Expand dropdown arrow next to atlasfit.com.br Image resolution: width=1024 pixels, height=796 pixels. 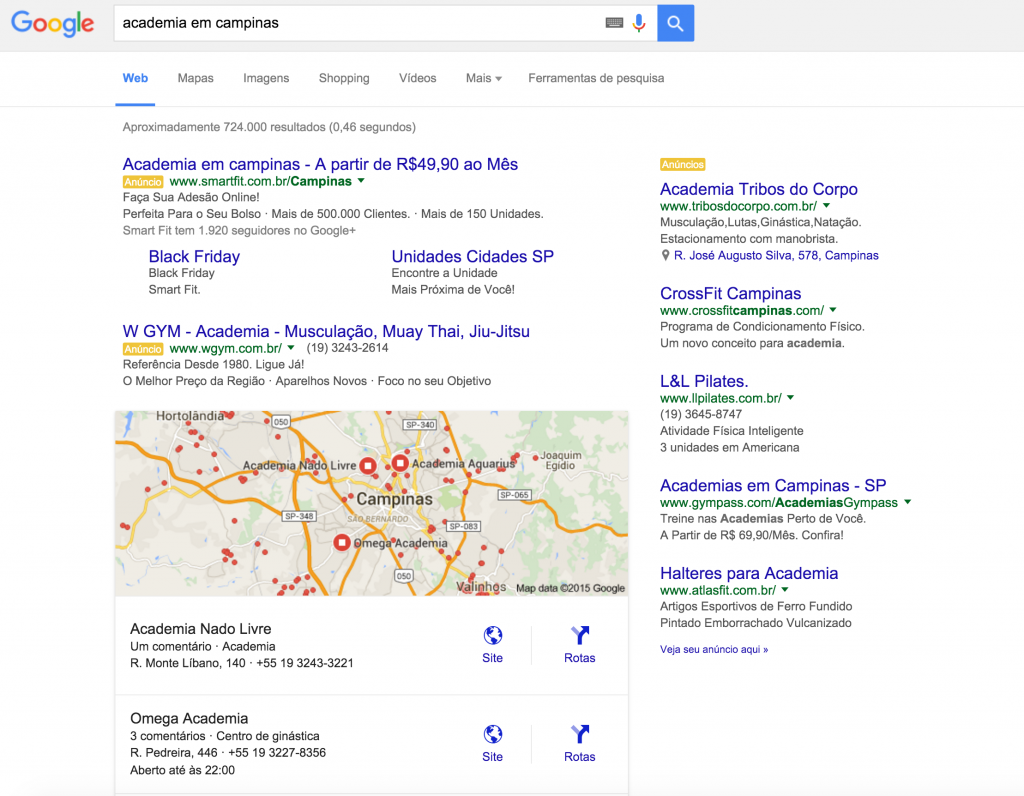pos(785,590)
